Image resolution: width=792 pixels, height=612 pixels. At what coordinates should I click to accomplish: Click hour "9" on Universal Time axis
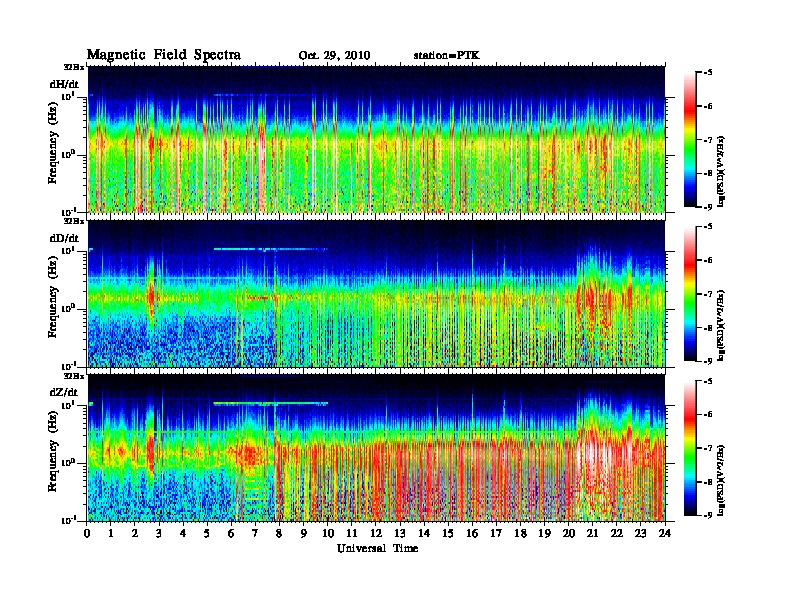[x=304, y=533]
